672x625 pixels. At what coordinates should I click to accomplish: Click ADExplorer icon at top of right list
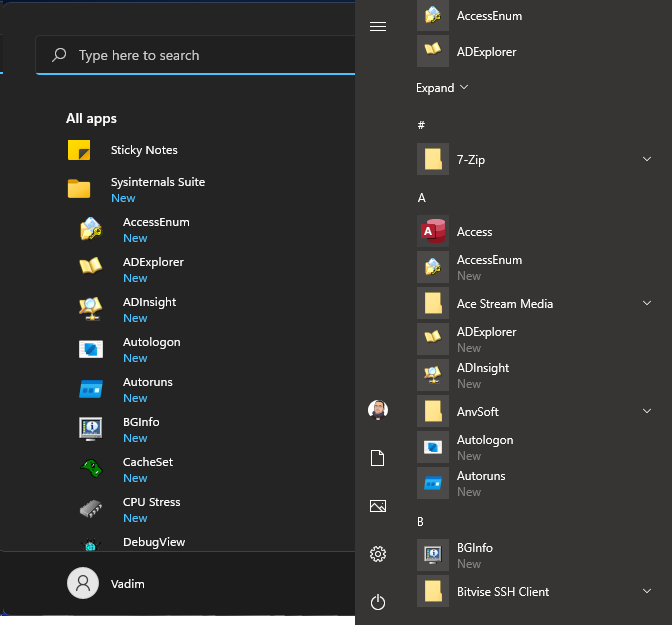tap(433, 51)
